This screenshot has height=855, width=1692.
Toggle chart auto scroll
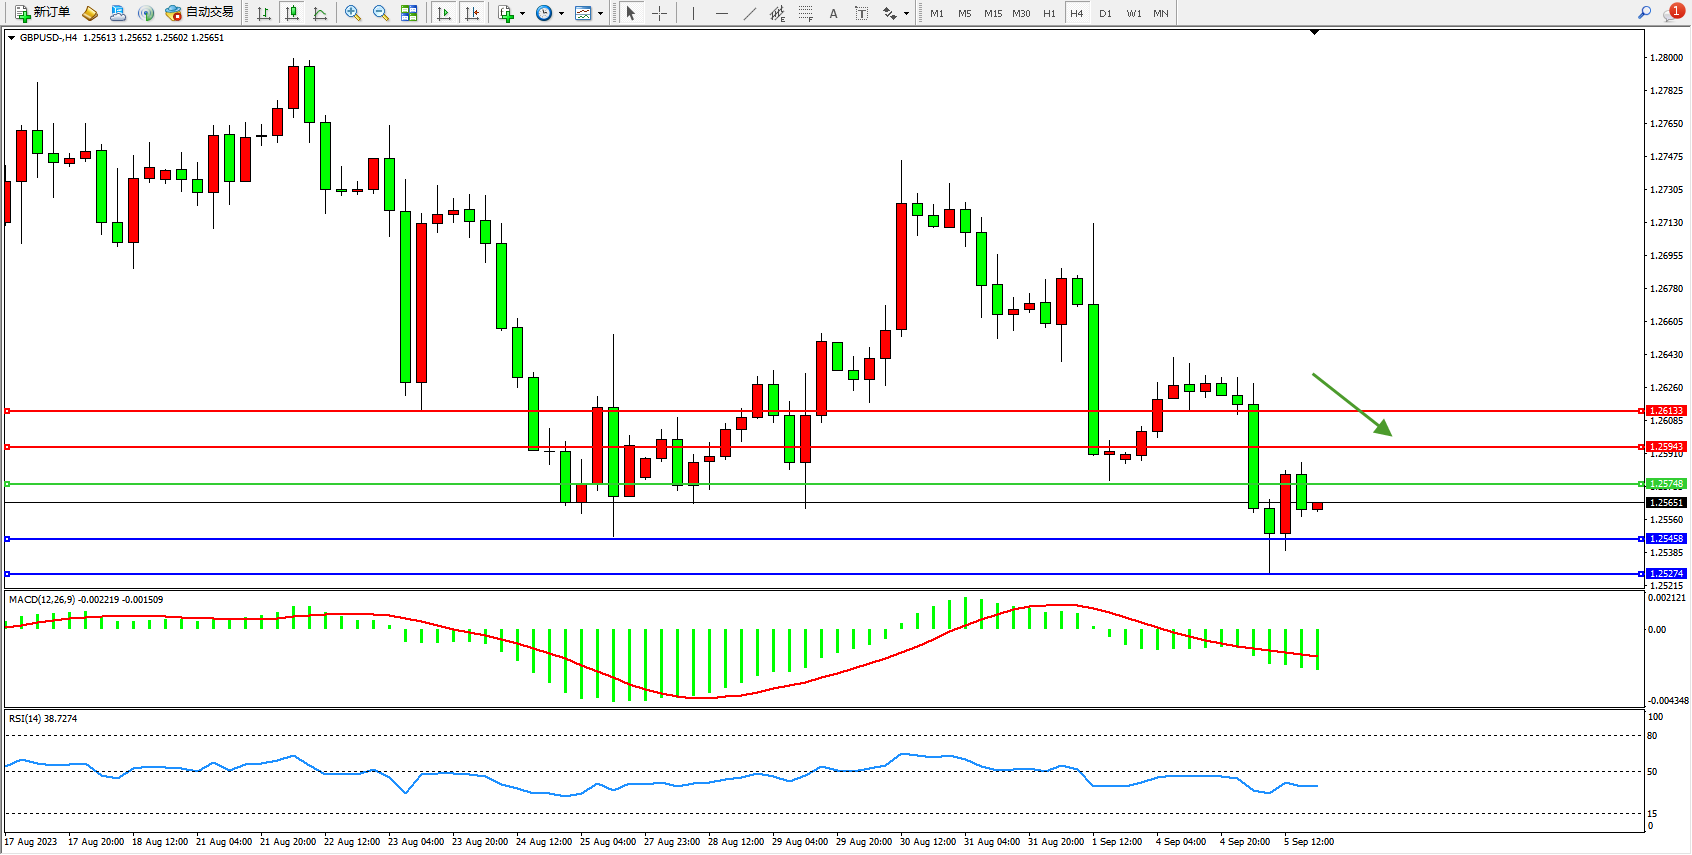(444, 13)
